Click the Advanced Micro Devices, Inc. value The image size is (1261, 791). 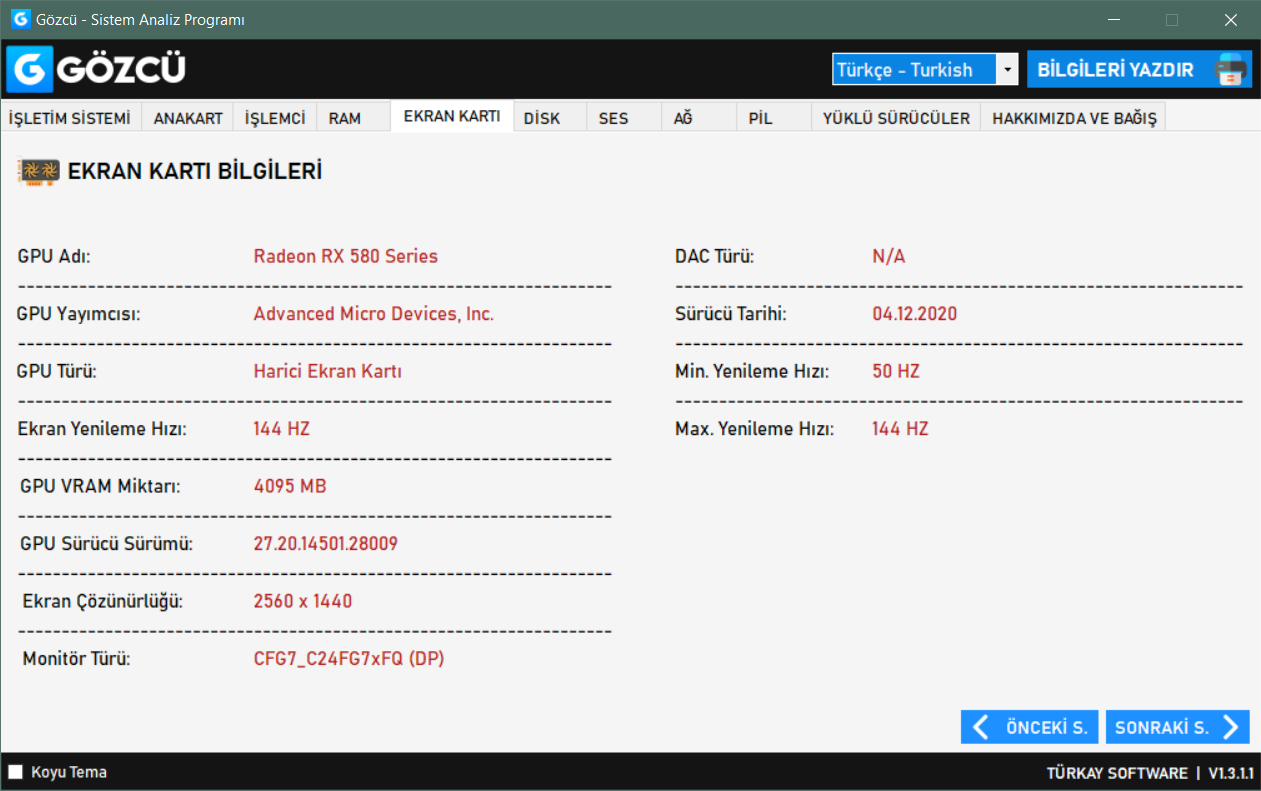pyautogui.click(x=373, y=314)
